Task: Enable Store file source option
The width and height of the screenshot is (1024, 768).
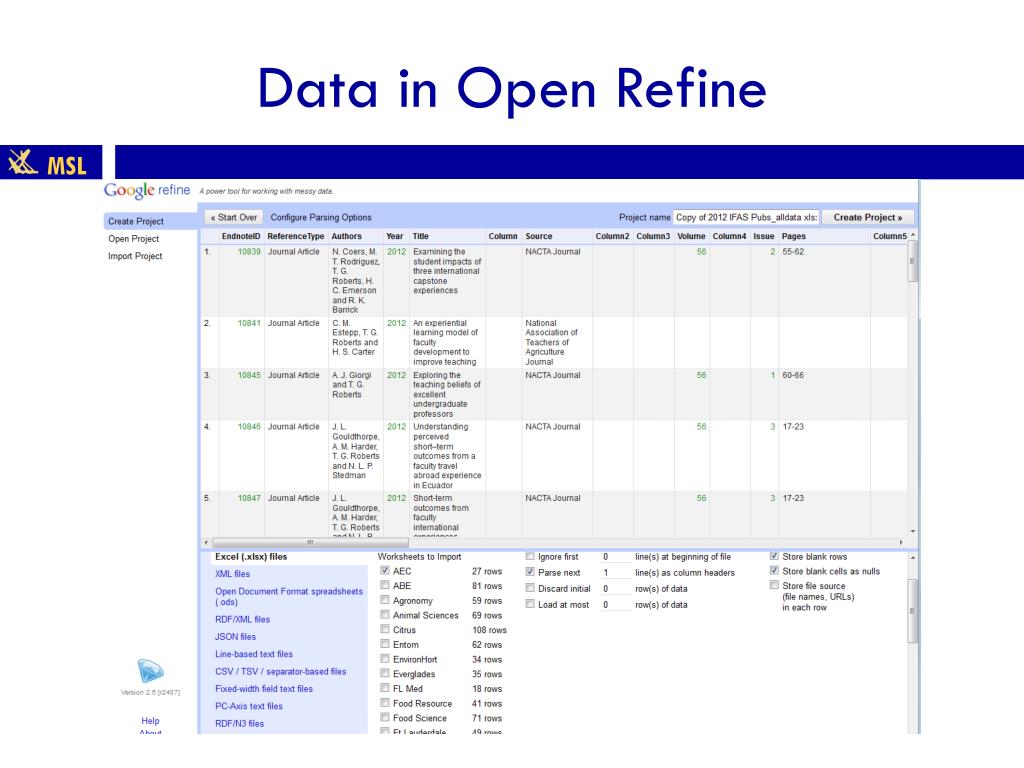Action: [x=774, y=586]
